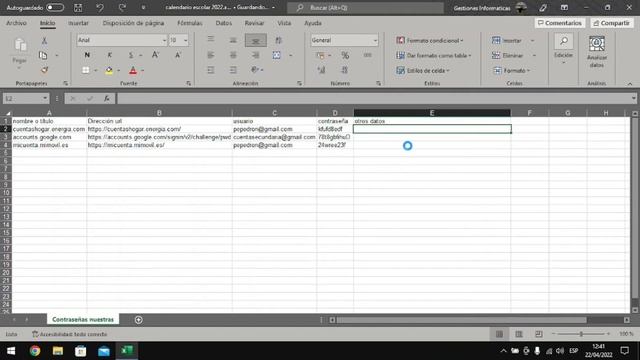Viewport: 640px width, 360px height.
Task: Align text to middle vertically
Action: pos(233,40)
